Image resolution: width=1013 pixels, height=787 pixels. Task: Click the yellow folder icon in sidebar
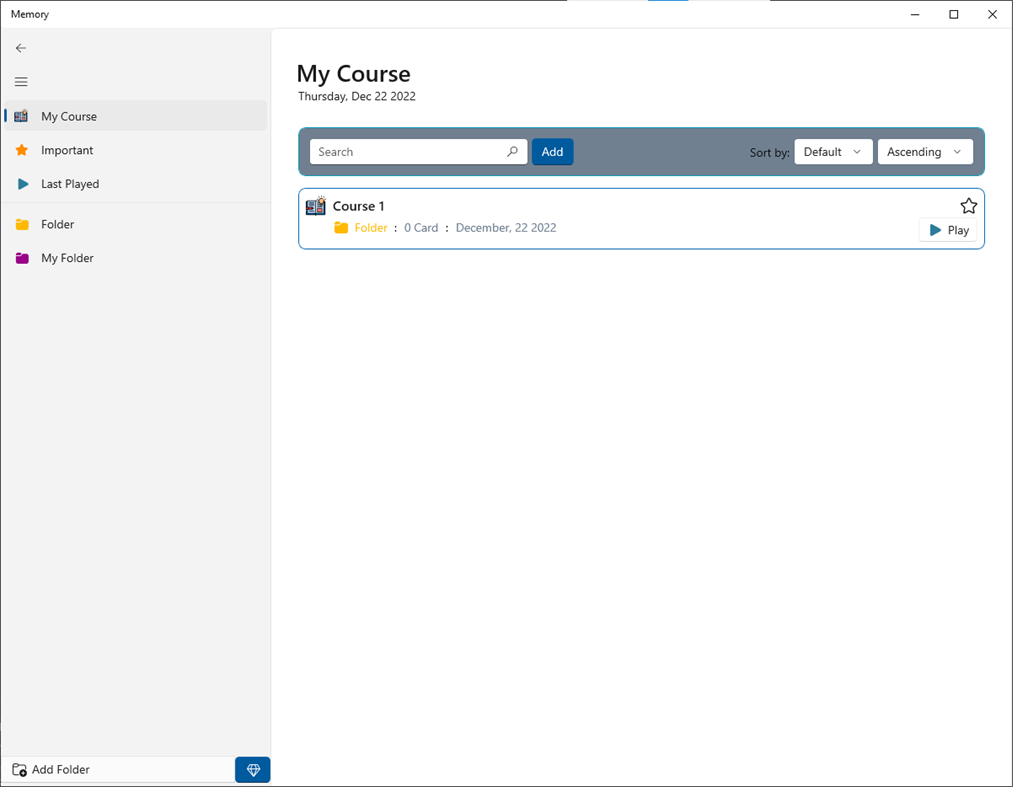click(22, 224)
